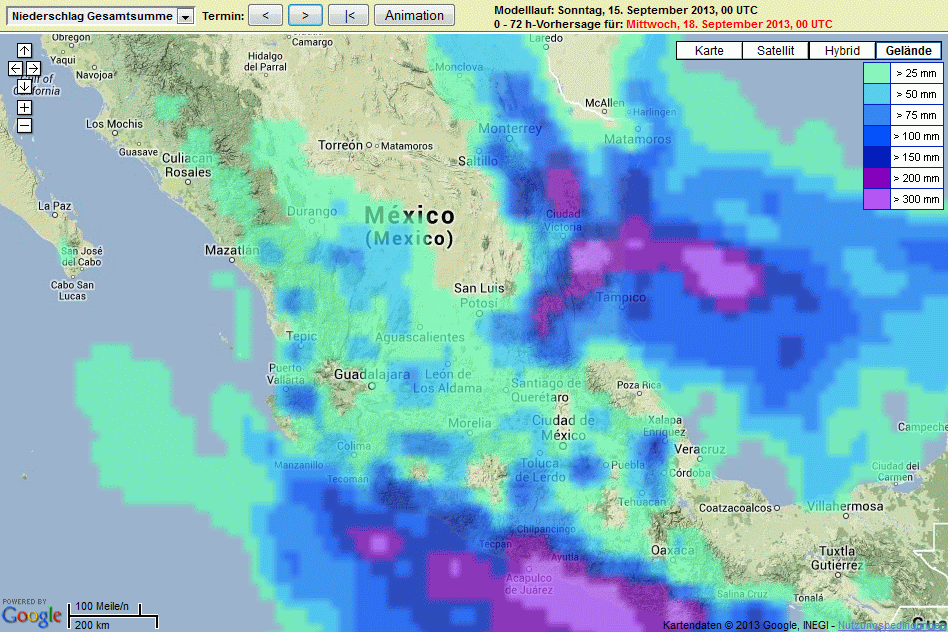Image resolution: width=948 pixels, height=632 pixels.
Task: Jump to first Termin with |< button
Action: tap(348, 15)
